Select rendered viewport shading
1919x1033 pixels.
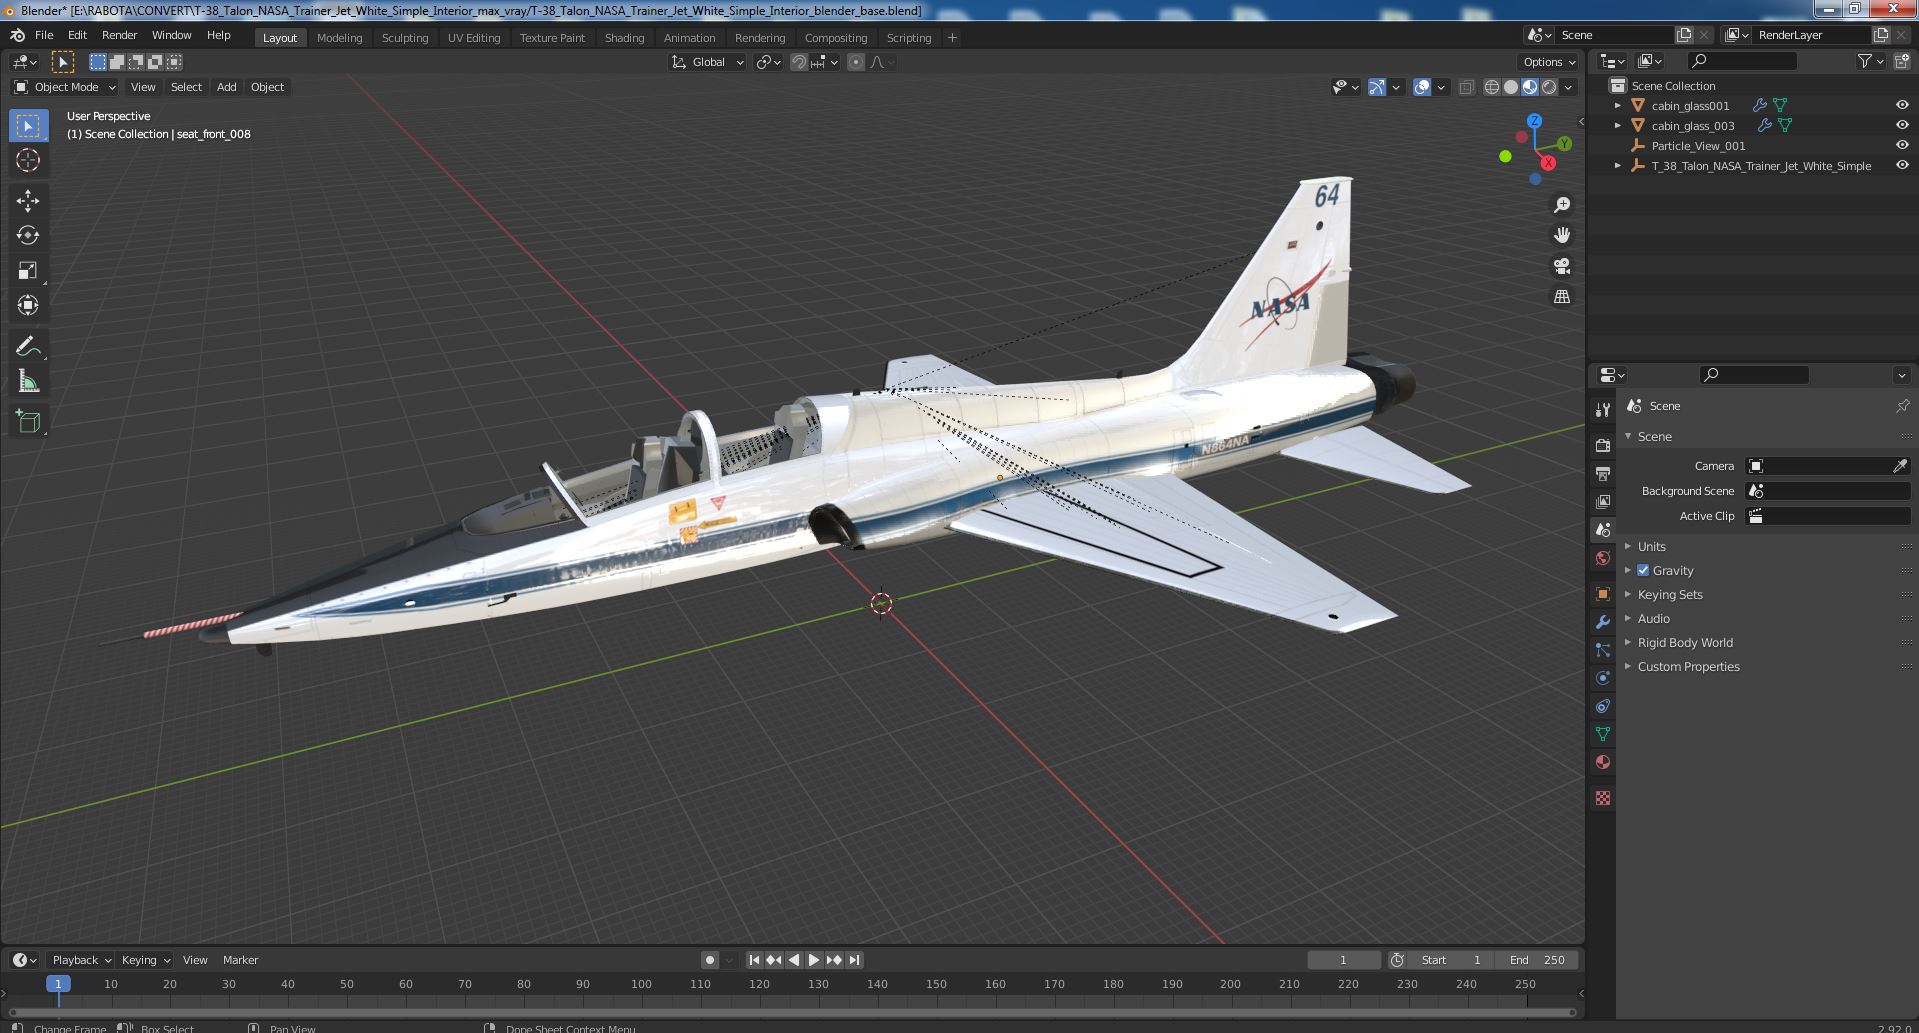click(1549, 87)
